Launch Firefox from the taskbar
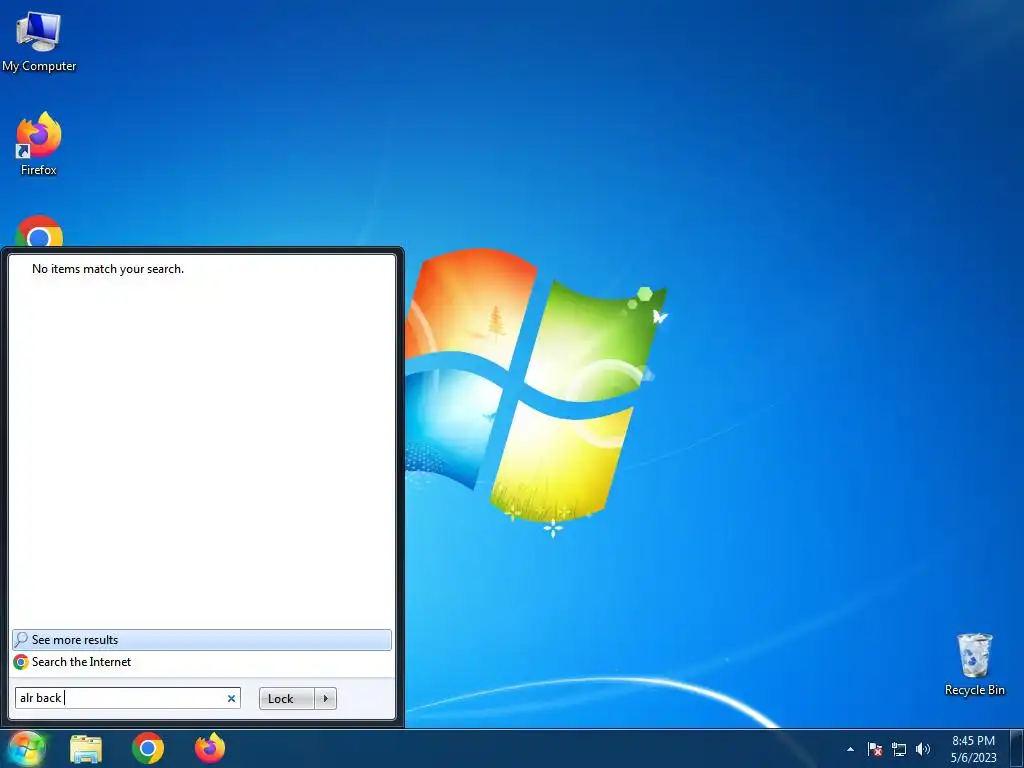 point(210,748)
